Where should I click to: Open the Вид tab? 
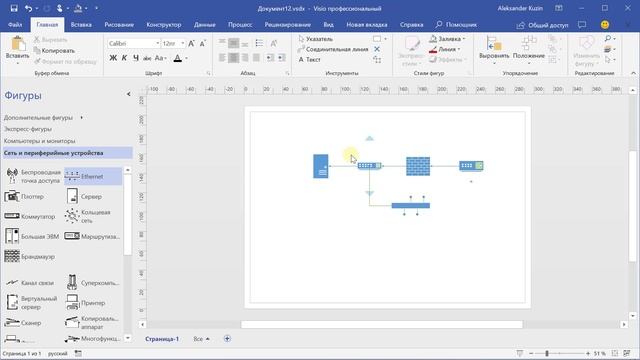[x=329, y=24]
